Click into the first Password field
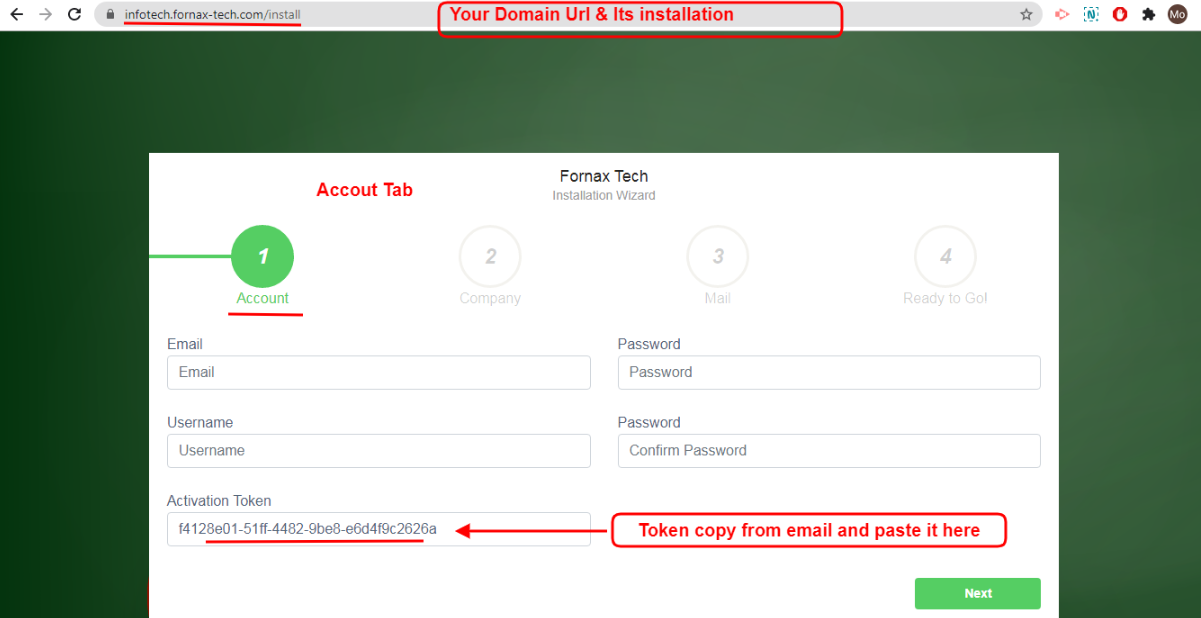 (x=829, y=372)
